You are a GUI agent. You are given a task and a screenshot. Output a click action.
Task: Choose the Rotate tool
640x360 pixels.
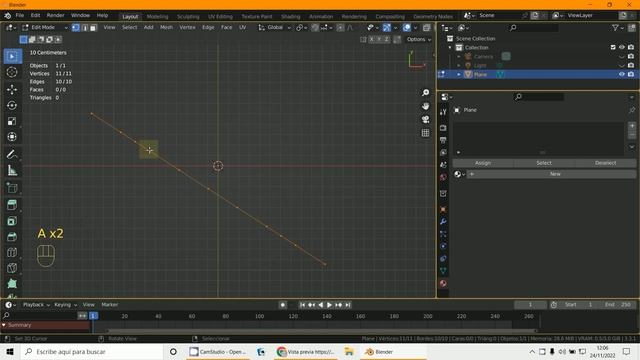(x=12, y=105)
